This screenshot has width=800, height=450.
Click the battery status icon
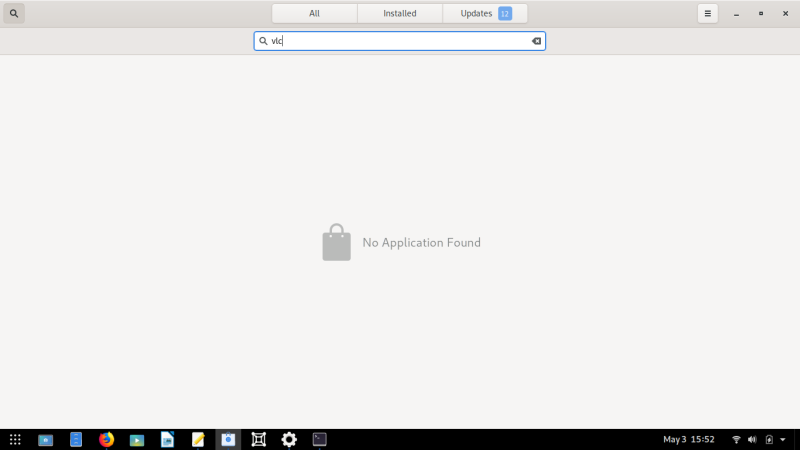(769, 439)
